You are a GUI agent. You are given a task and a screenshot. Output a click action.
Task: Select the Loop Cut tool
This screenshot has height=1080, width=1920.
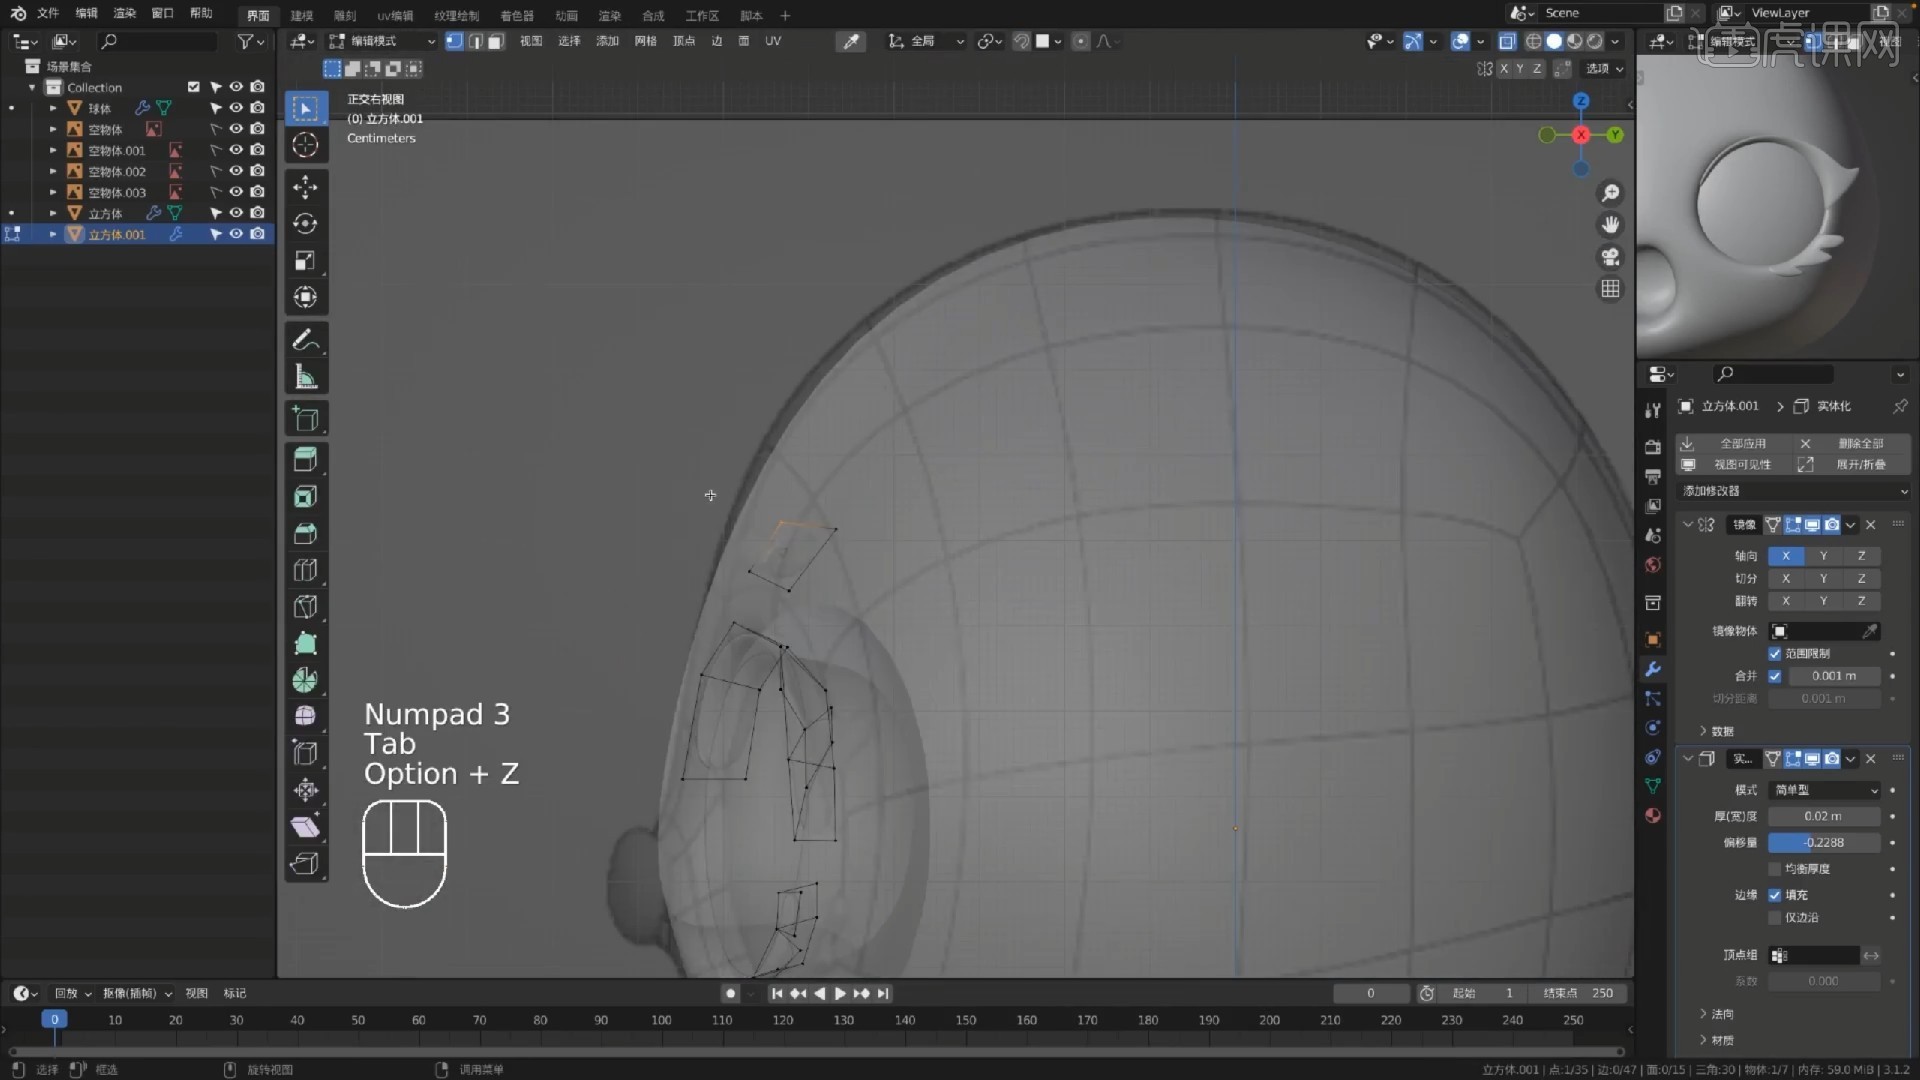pyautogui.click(x=305, y=571)
